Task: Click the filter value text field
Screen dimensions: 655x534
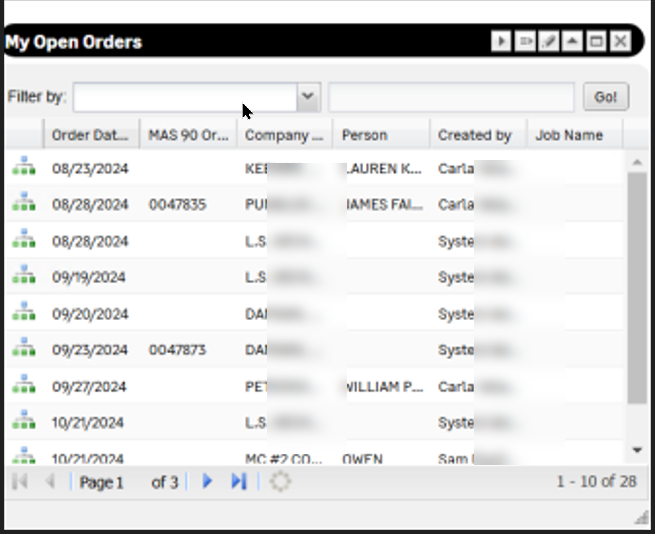Action: 451,97
